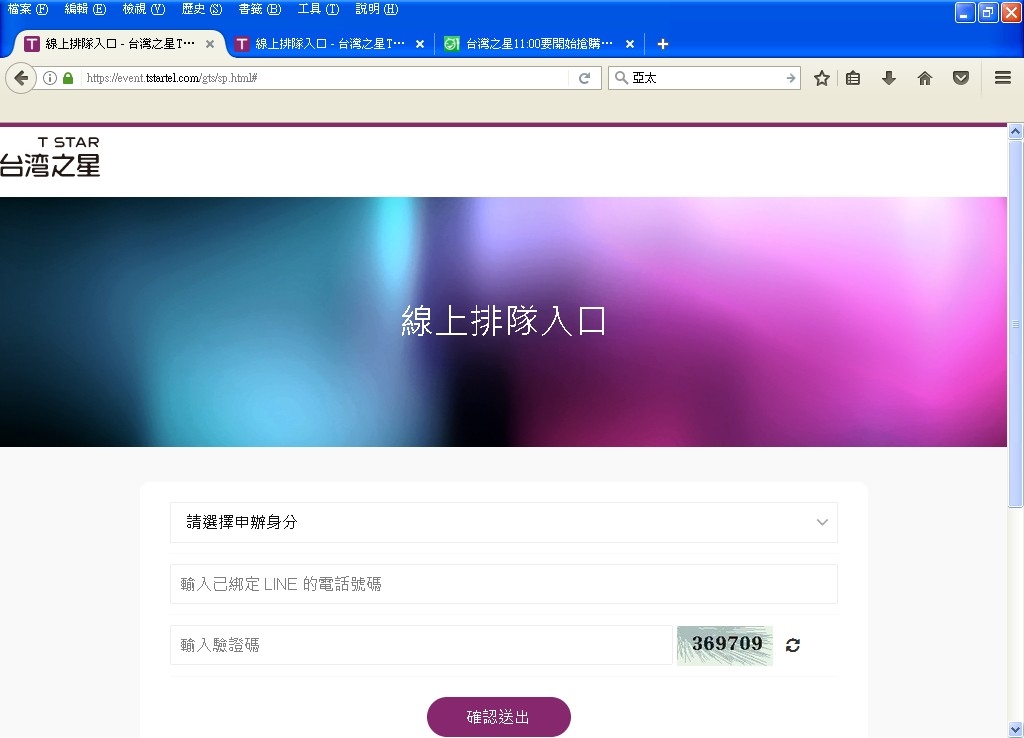Close the second 線上排隊入口 tab

tap(420, 44)
